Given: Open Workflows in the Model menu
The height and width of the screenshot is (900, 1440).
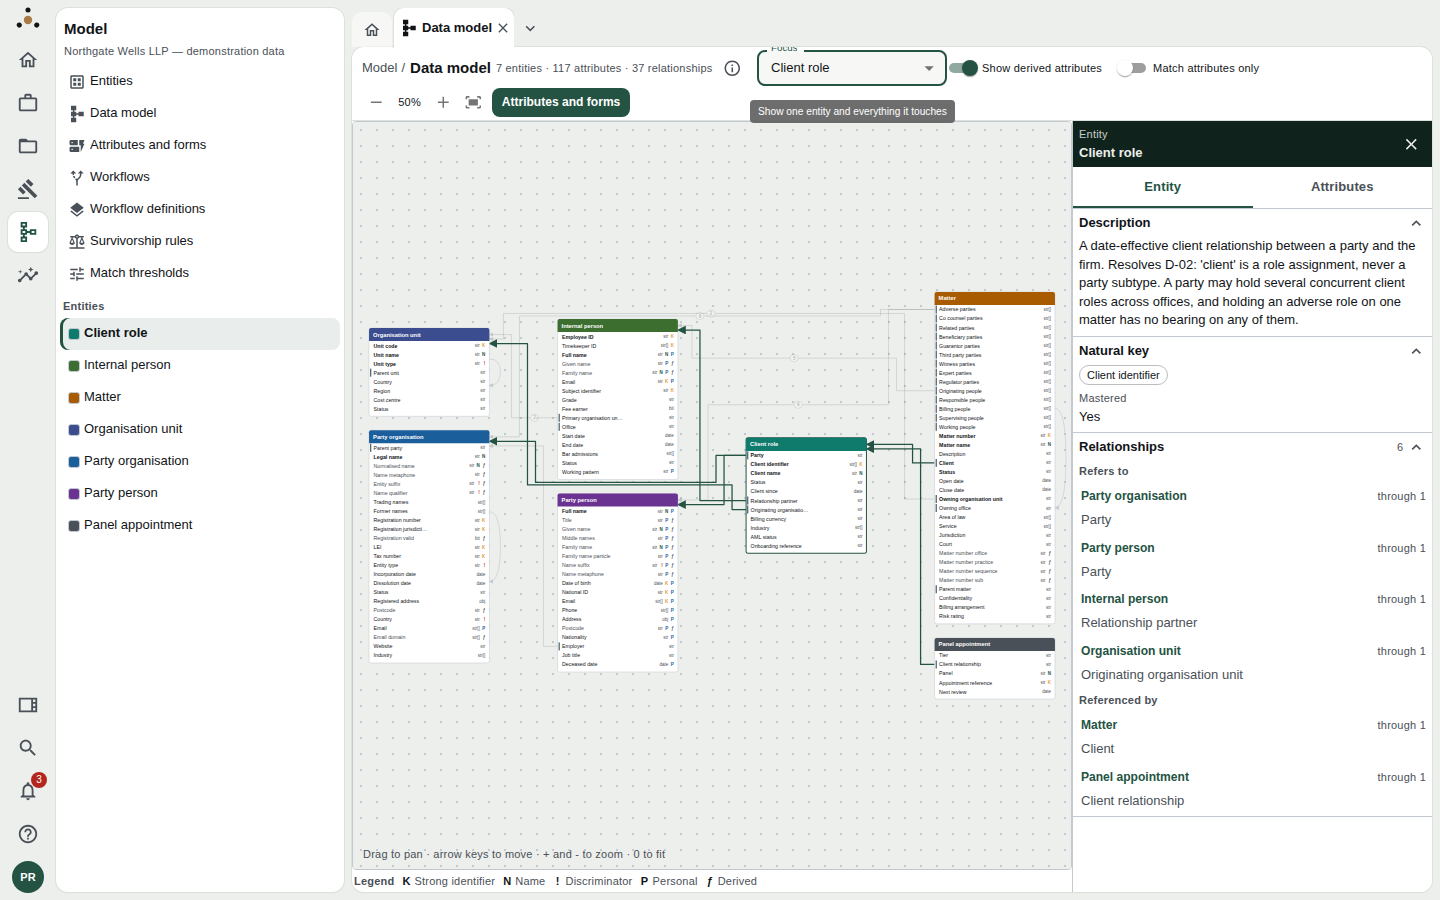Looking at the screenshot, I should click(200, 177).
